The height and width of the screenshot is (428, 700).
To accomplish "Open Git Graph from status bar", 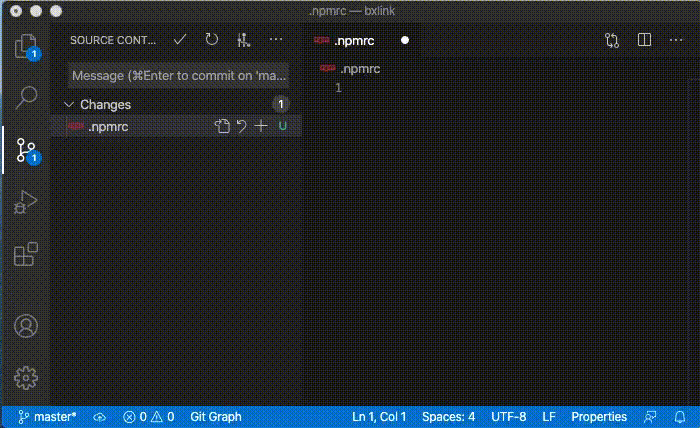I will click(x=216, y=417).
